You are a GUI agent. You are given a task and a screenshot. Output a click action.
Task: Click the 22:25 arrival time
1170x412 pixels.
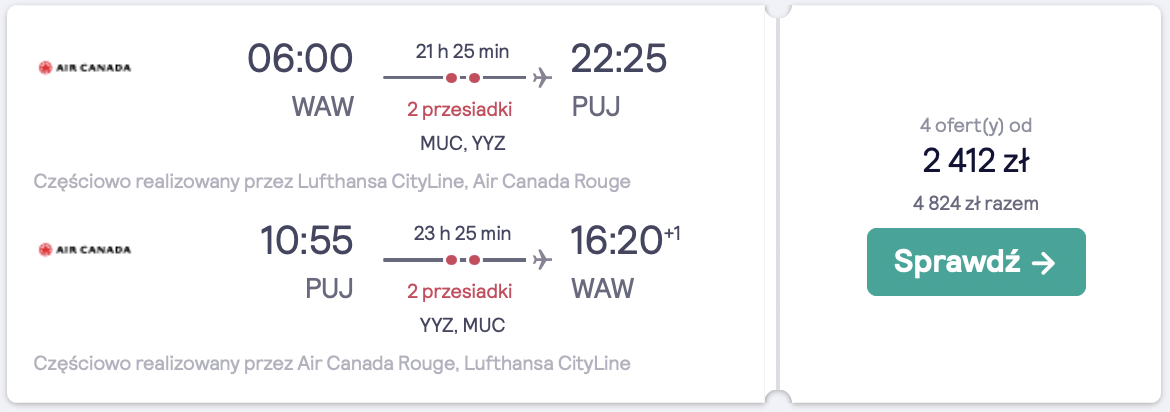pos(618,60)
